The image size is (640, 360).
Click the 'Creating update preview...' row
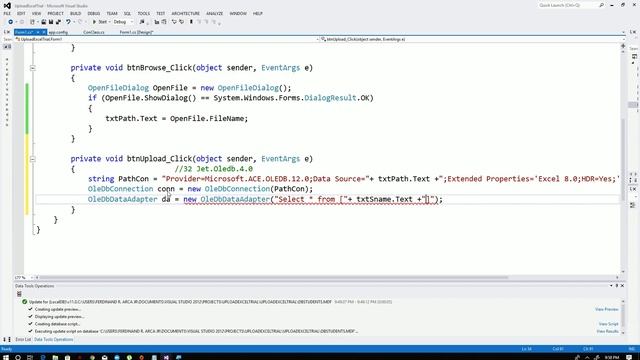tap(54, 309)
